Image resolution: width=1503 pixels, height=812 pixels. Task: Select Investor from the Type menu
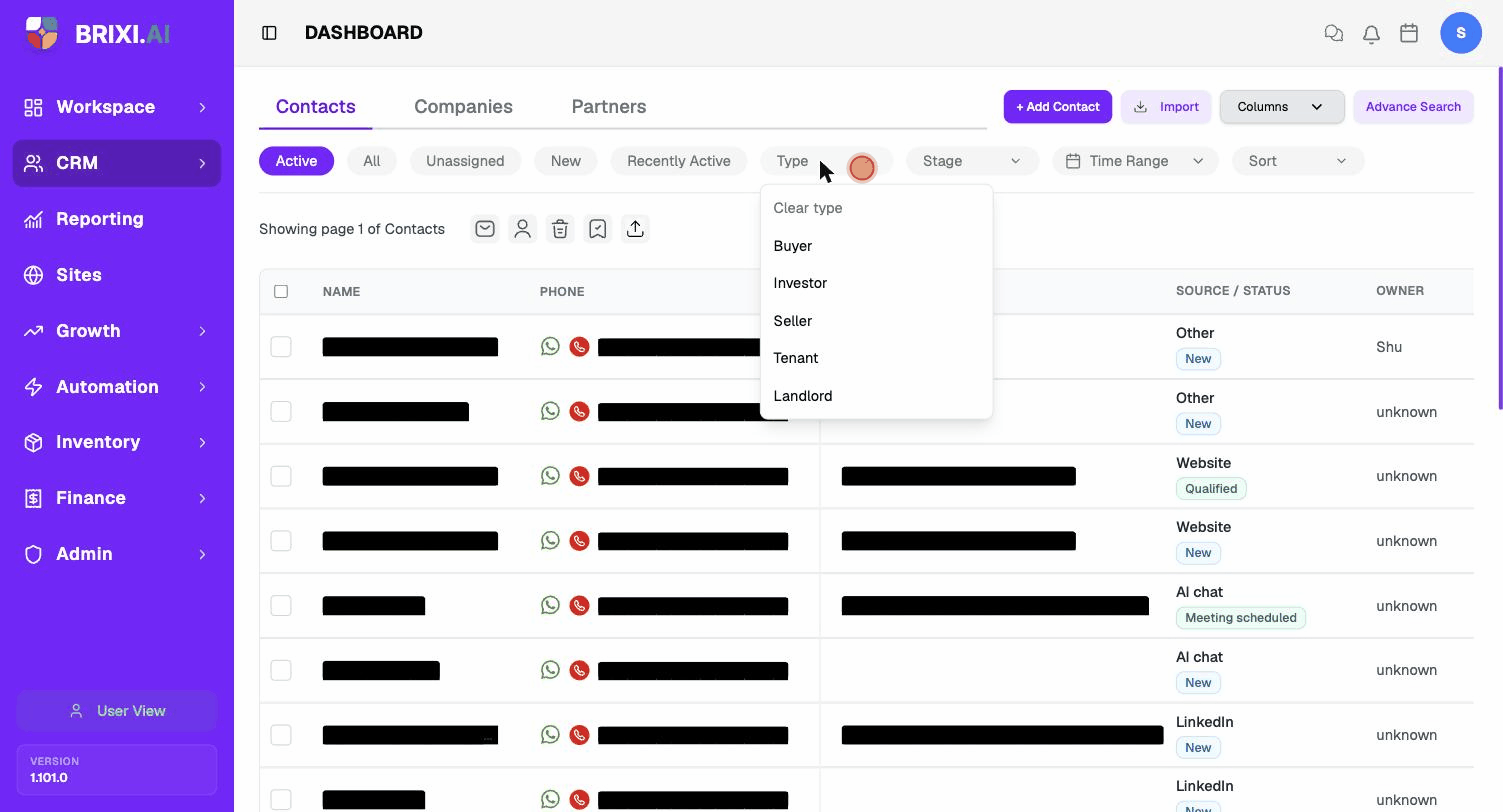[x=876, y=283]
